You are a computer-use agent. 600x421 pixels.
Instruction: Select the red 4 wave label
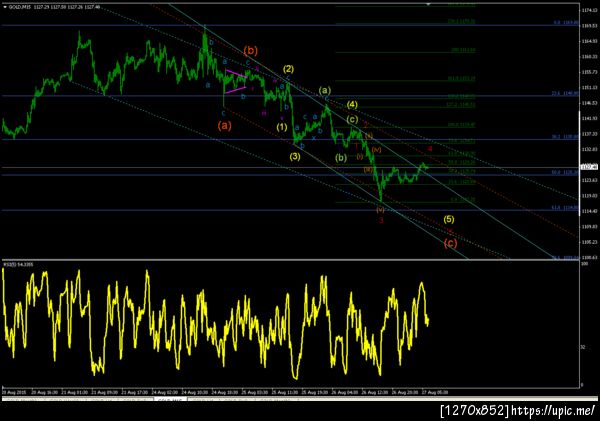click(x=430, y=148)
